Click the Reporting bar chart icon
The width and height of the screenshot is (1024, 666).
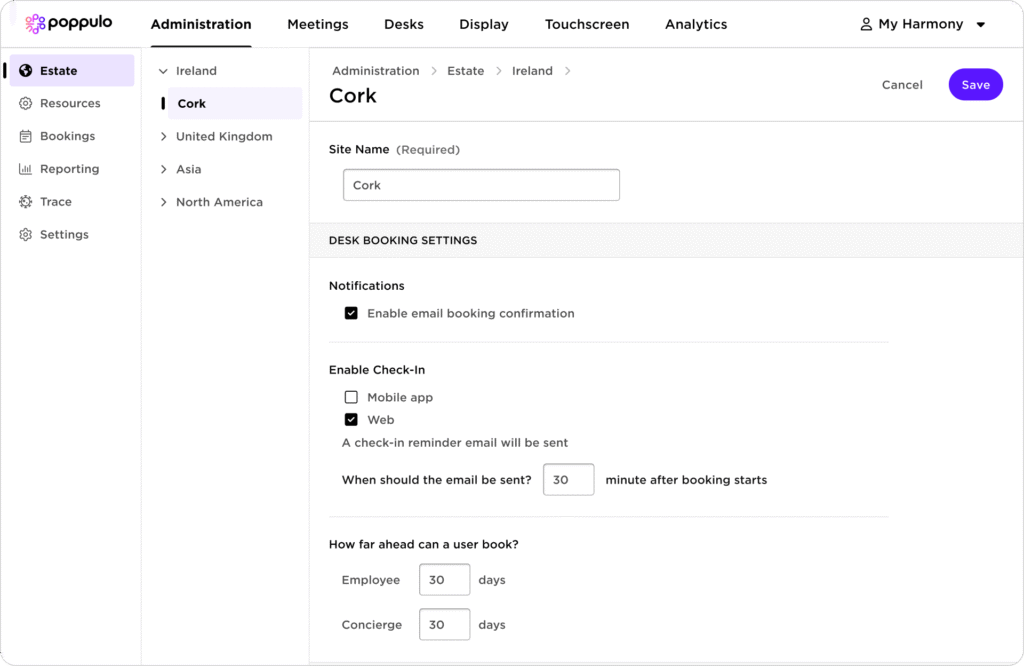tap(26, 169)
